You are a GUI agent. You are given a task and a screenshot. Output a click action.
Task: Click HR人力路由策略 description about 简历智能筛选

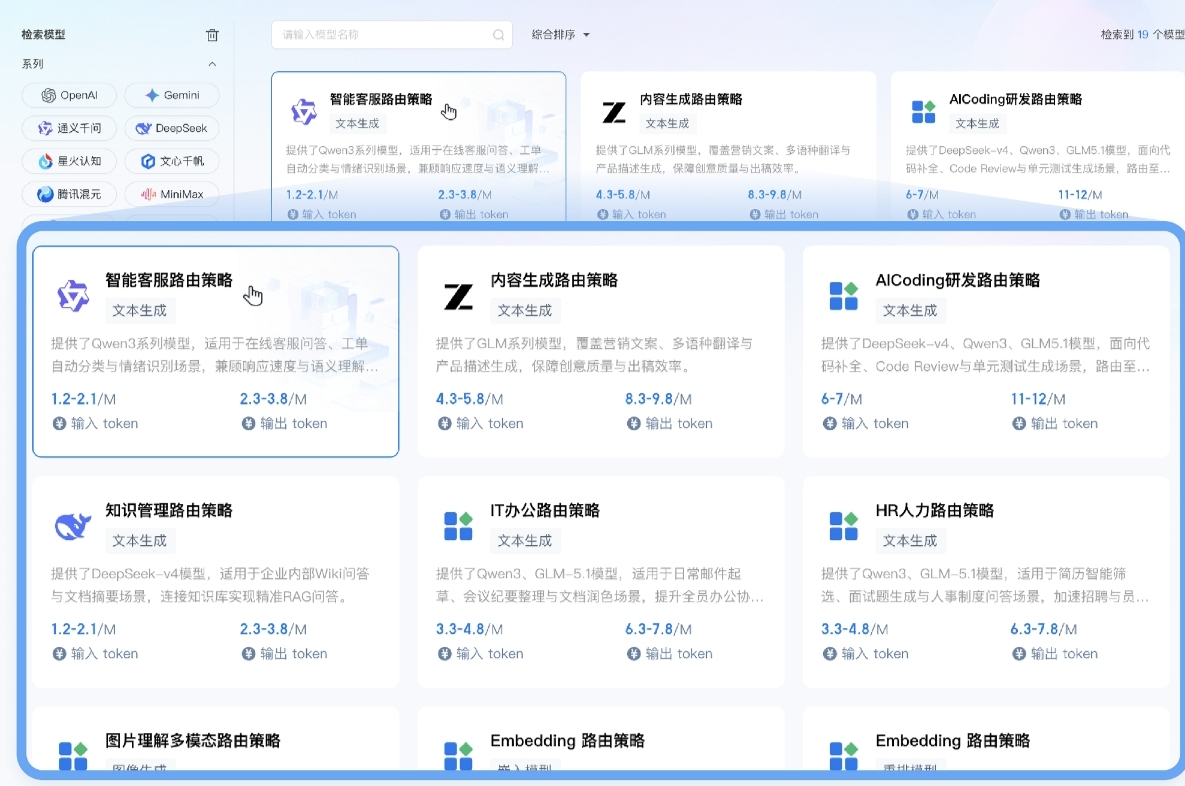985,585
